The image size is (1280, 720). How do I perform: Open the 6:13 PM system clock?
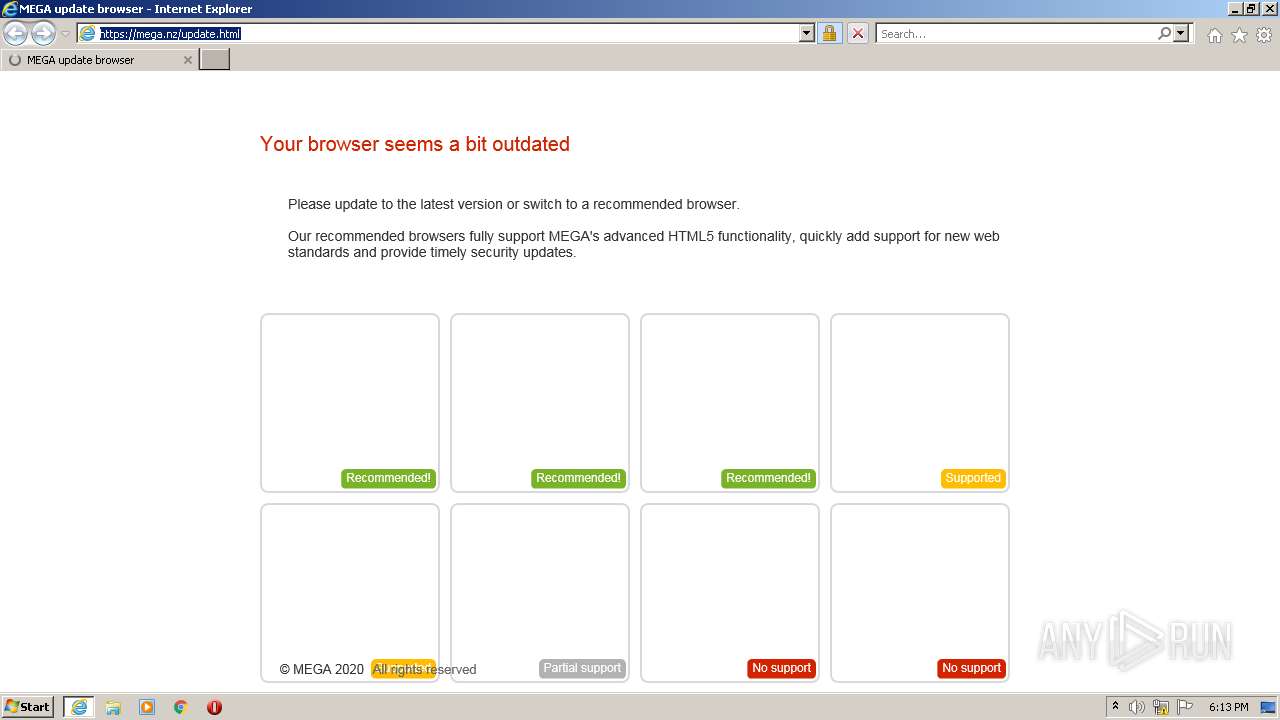point(1228,707)
